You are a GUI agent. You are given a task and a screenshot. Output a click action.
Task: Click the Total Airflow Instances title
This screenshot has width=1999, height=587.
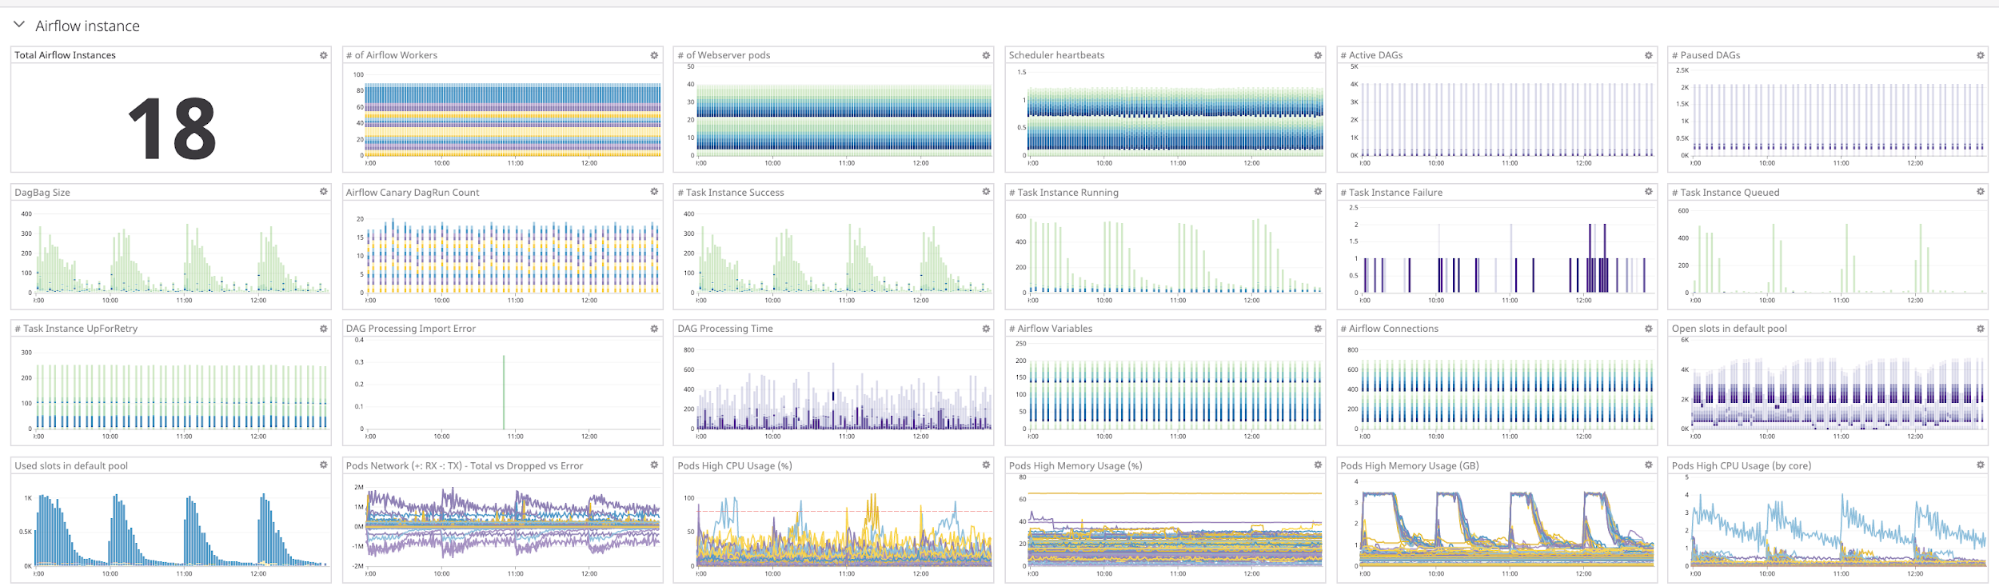click(65, 55)
